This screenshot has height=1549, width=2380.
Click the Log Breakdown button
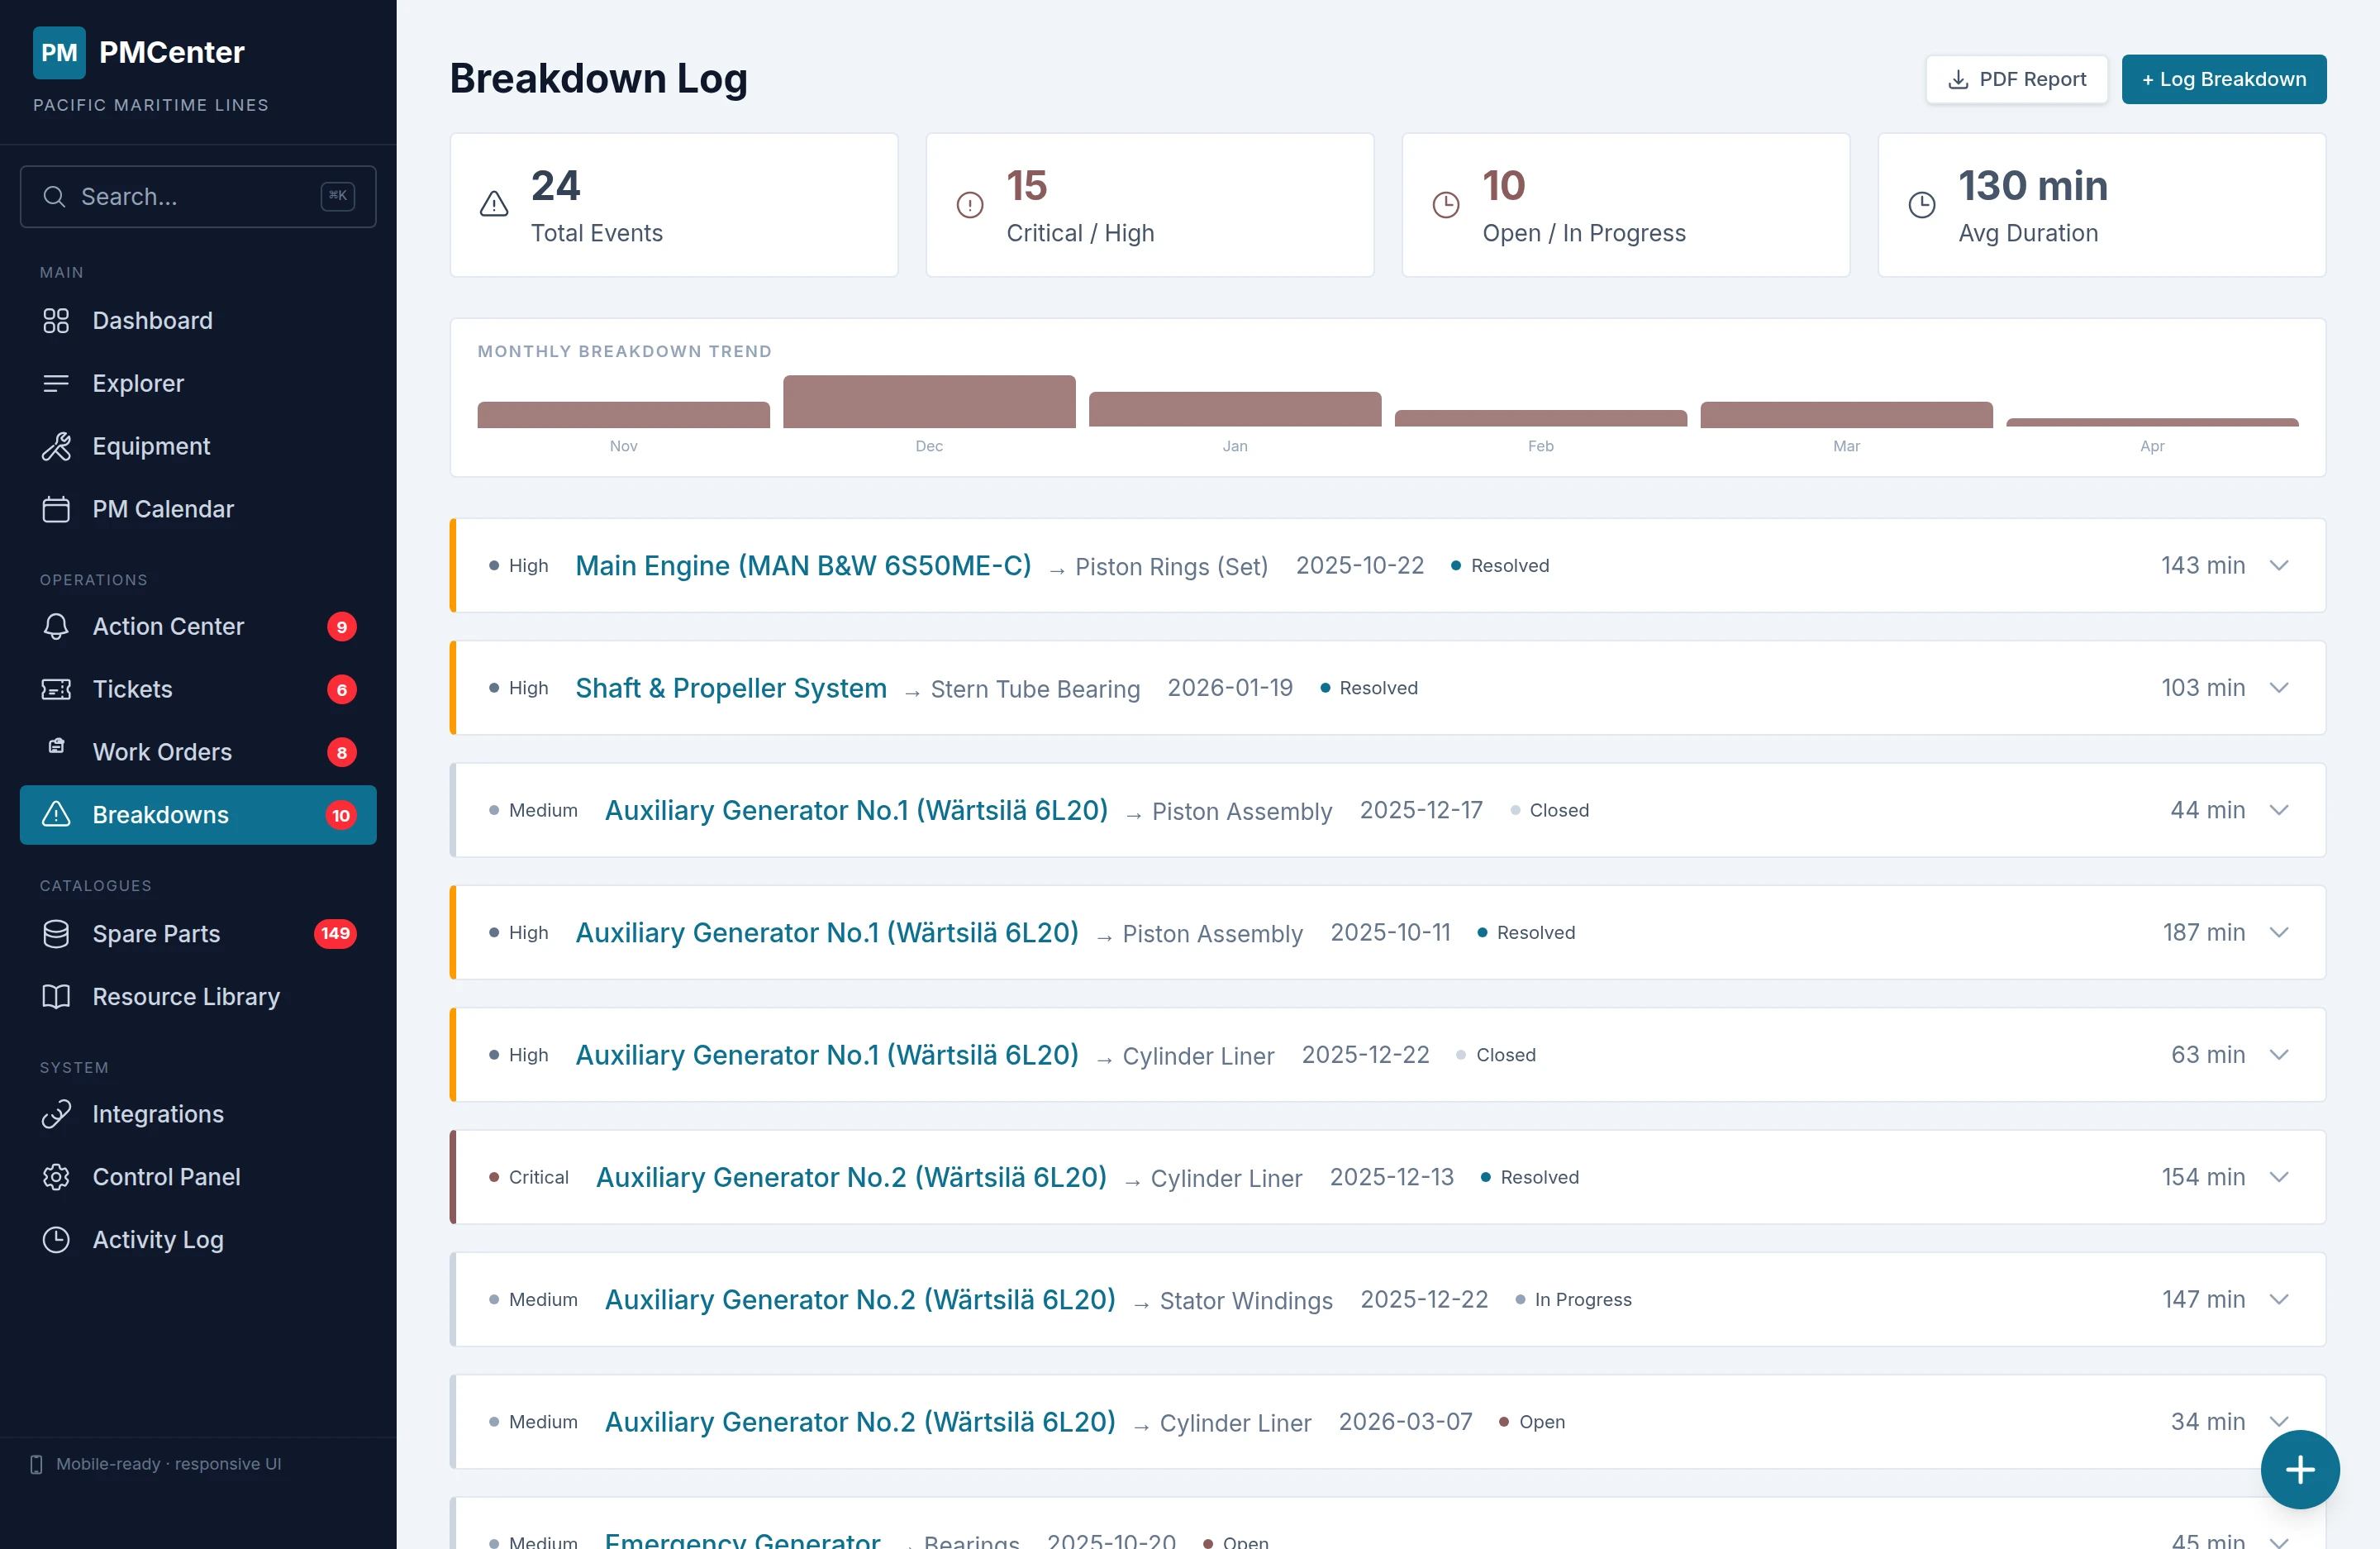click(x=2223, y=79)
